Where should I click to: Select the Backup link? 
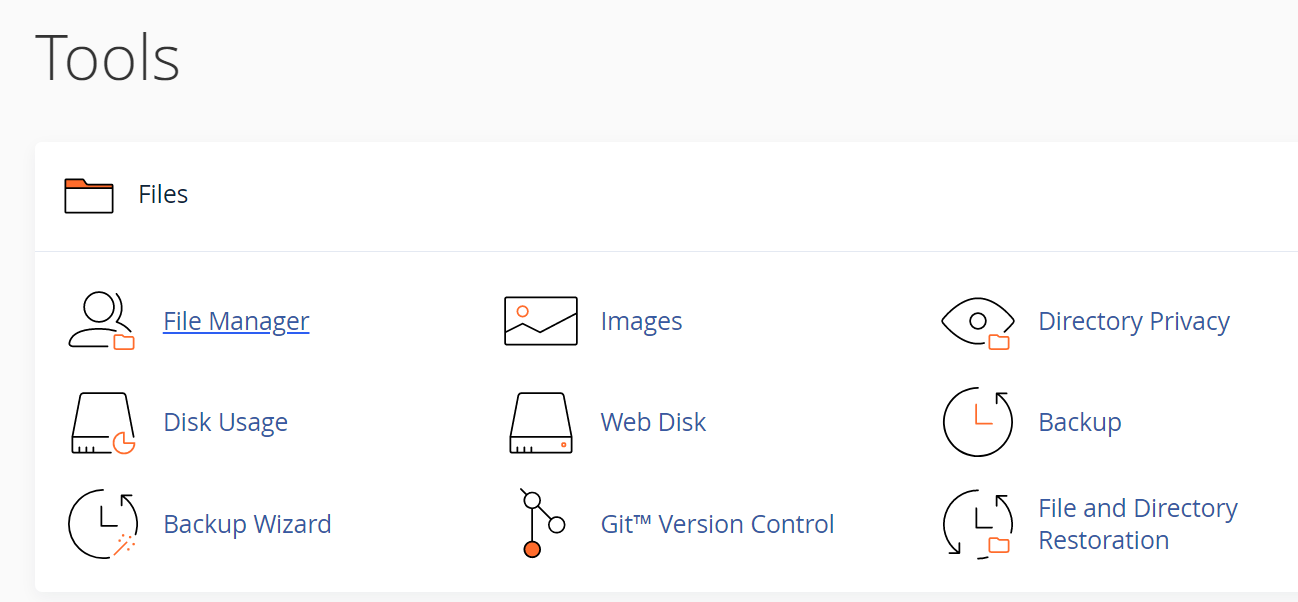point(1080,422)
